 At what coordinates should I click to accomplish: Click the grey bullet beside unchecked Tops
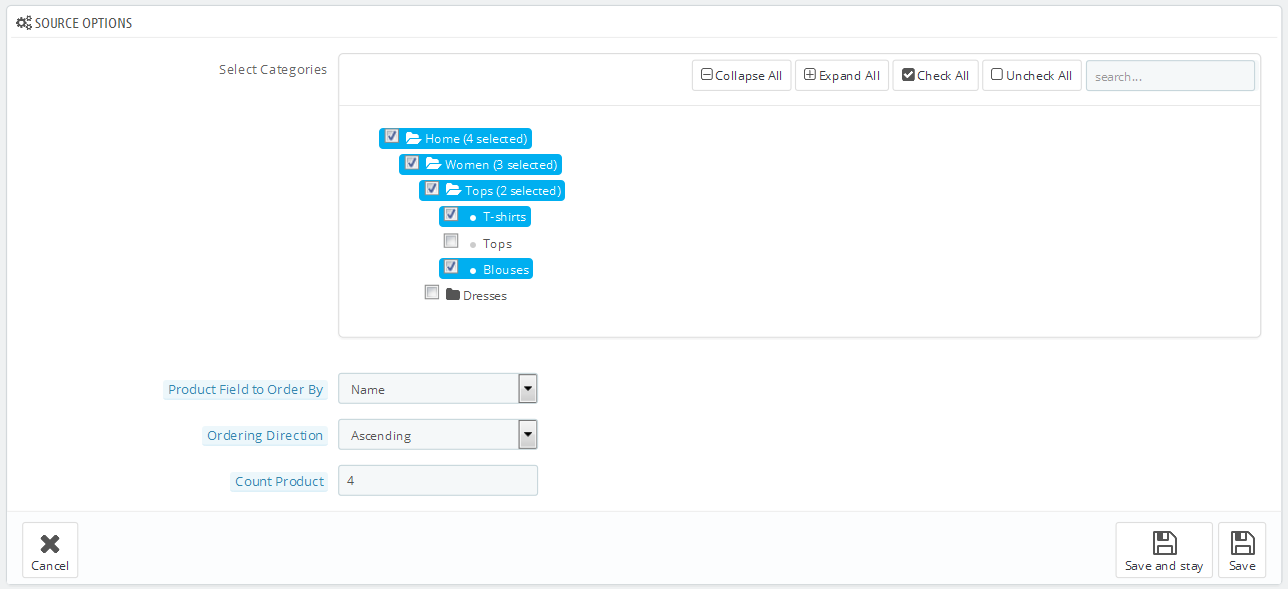(x=473, y=243)
